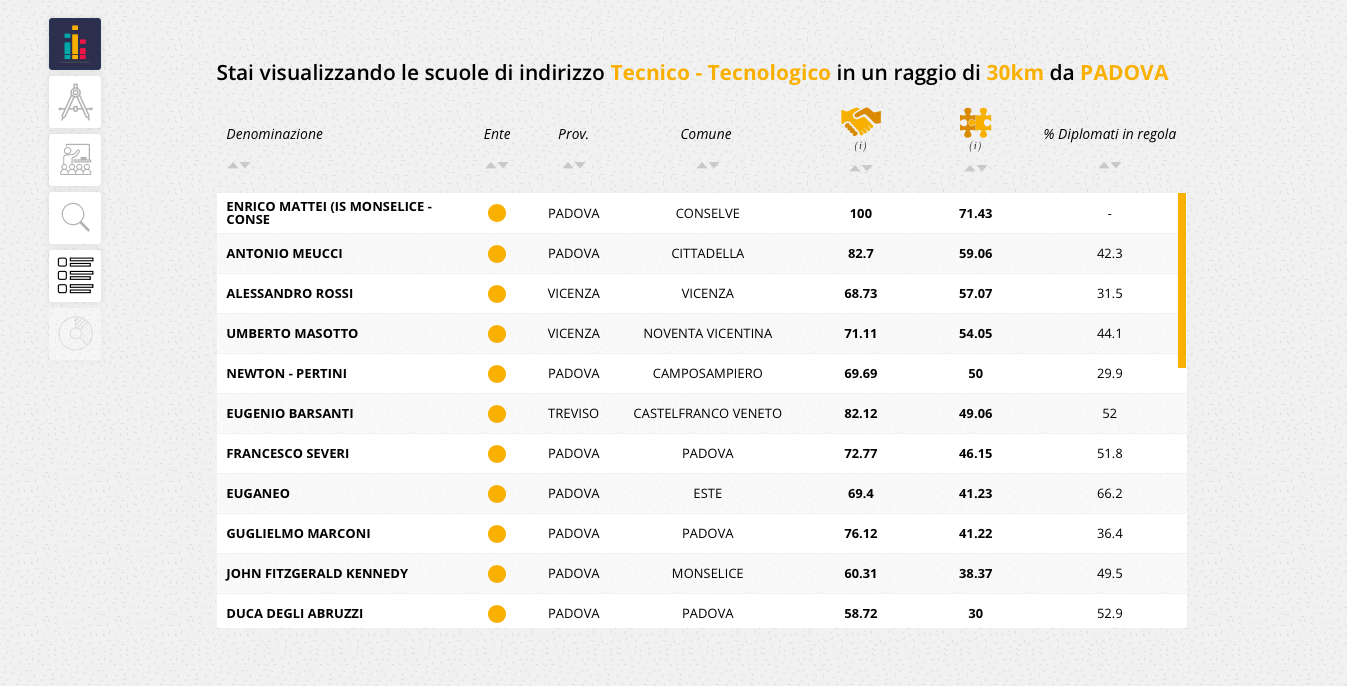Image resolution: width=1347 pixels, height=686 pixels.
Task: Open the greyed pie chart sidebar icon
Action: [75, 334]
